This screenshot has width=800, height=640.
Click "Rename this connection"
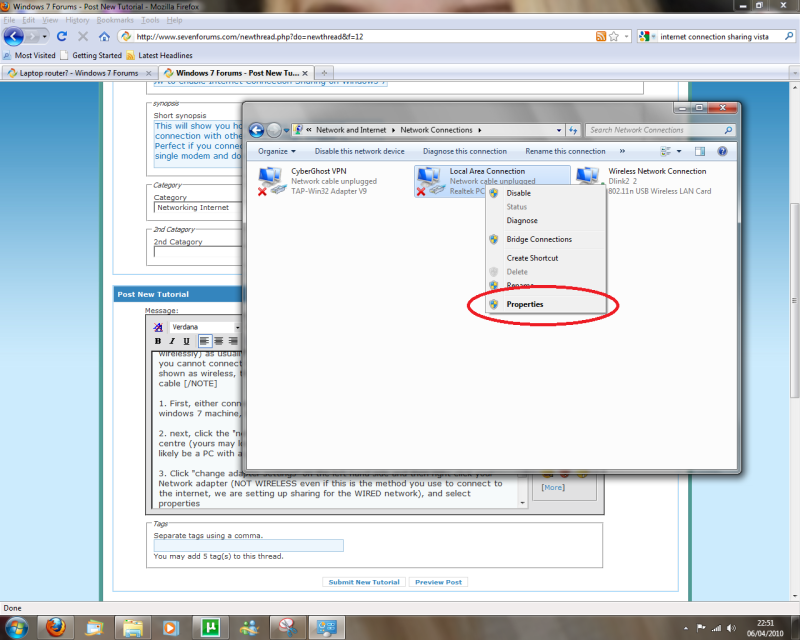pyautogui.click(x=565, y=151)
